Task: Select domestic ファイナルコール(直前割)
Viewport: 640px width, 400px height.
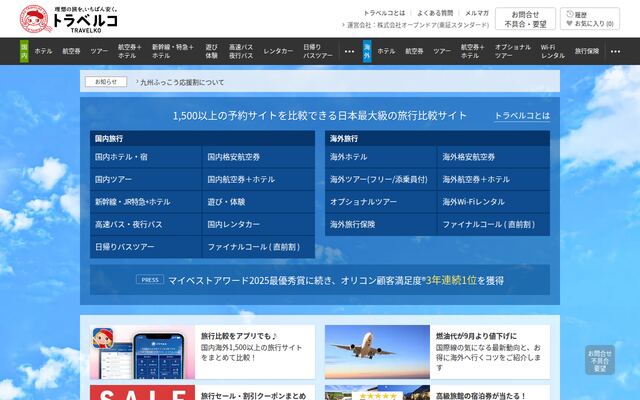Action: pos(259,247)
